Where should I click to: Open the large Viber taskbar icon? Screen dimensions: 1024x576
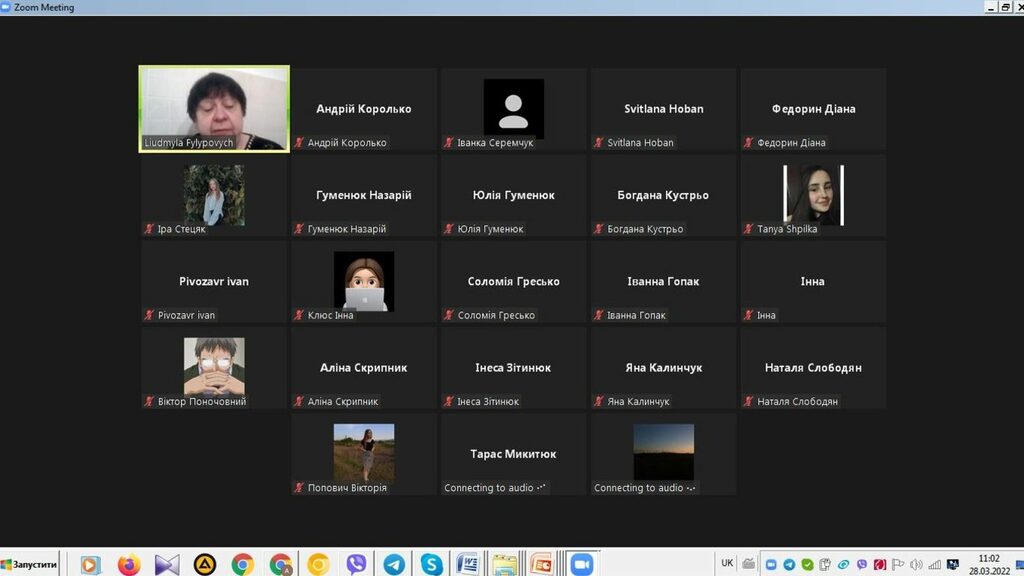pos(356,564)
